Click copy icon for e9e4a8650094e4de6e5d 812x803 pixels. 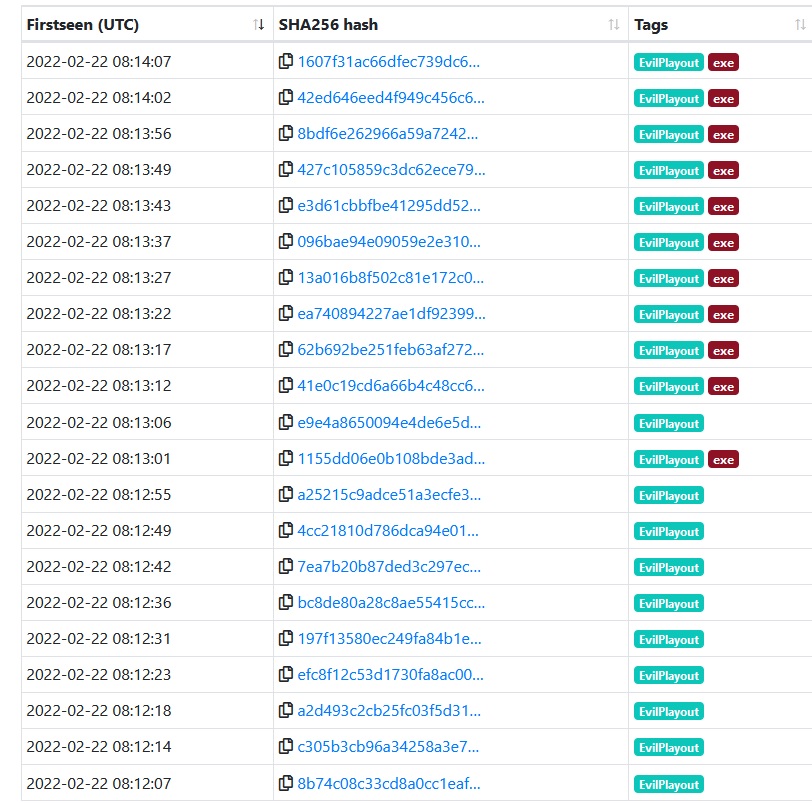[285, 422]
